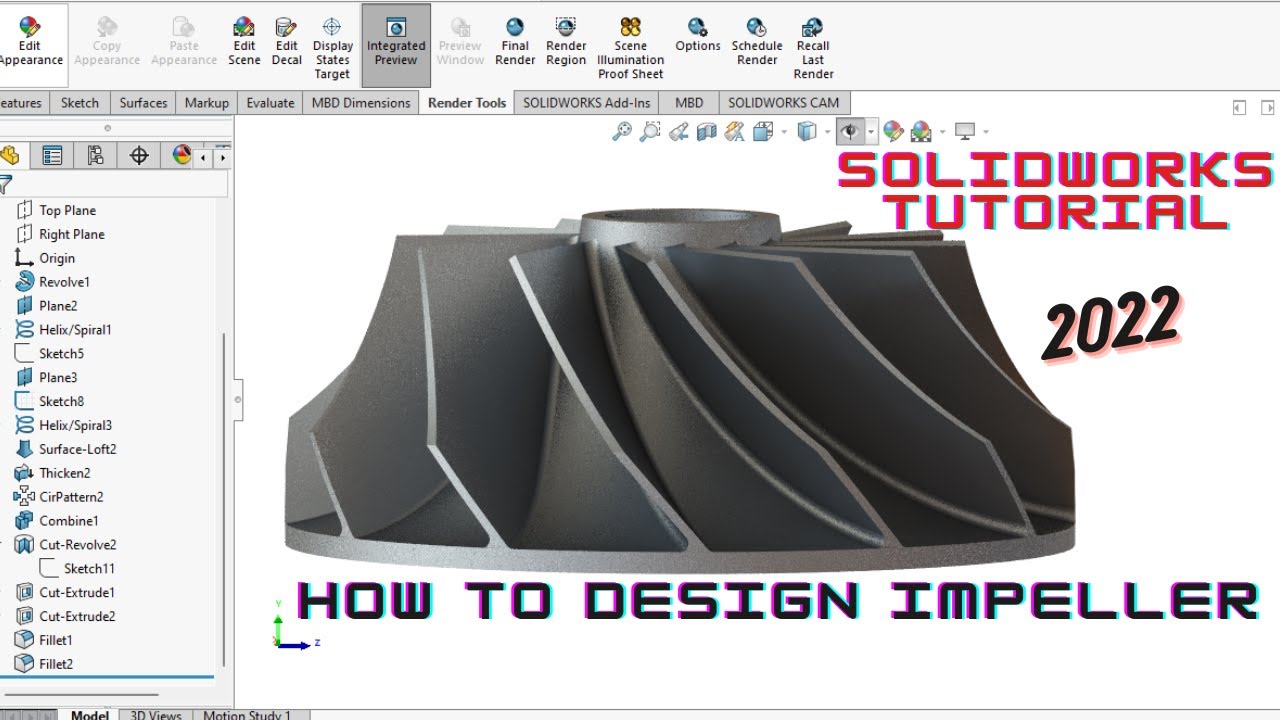Expand the Hide/Show Items dropdown arrow

pyautogui.click(x=871, y=132)
